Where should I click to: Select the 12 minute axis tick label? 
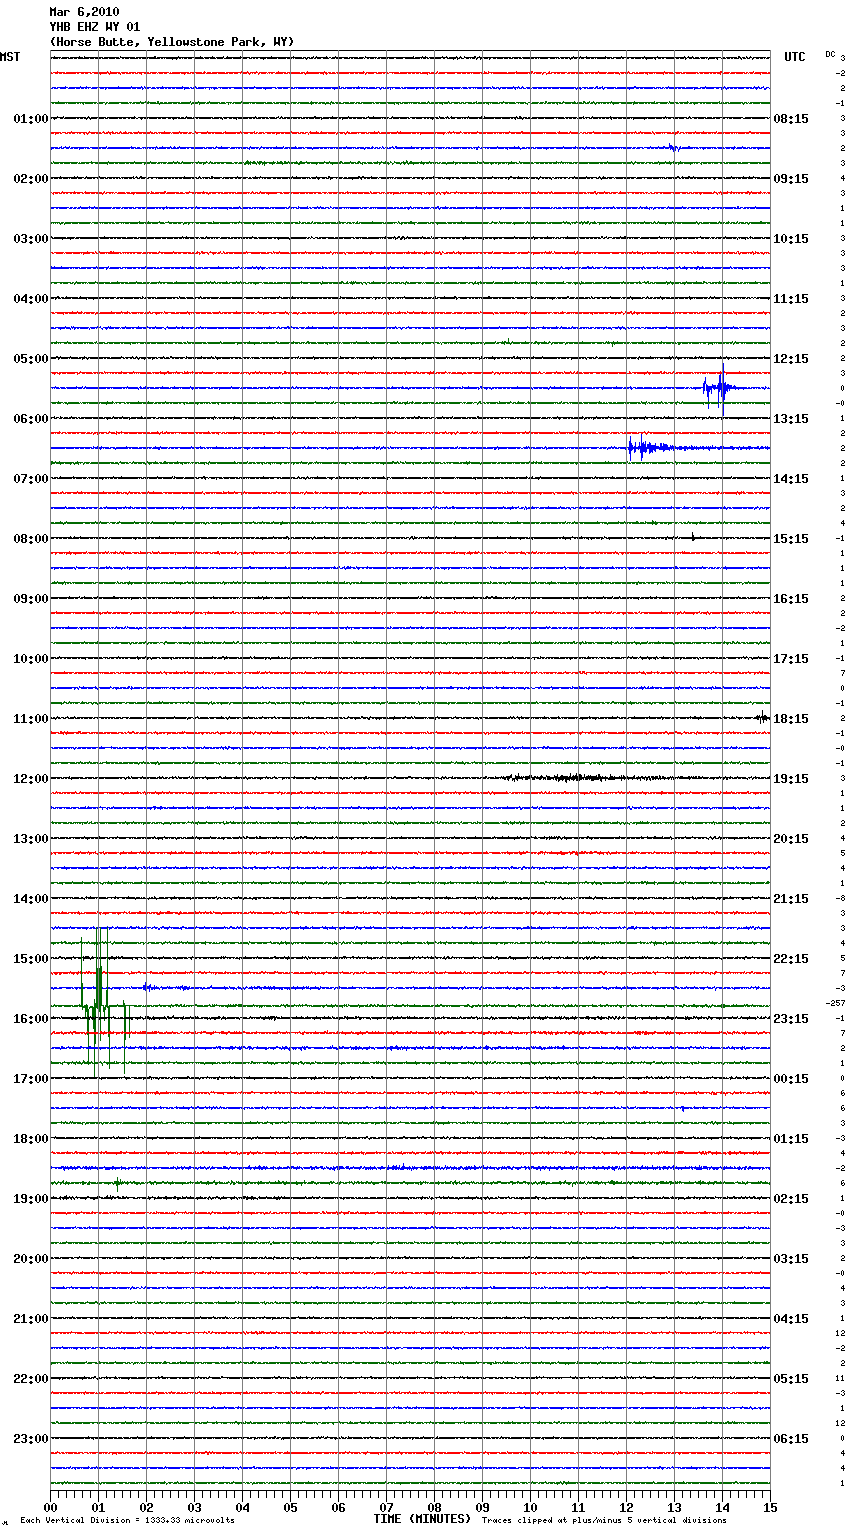tap(626, 1507)
